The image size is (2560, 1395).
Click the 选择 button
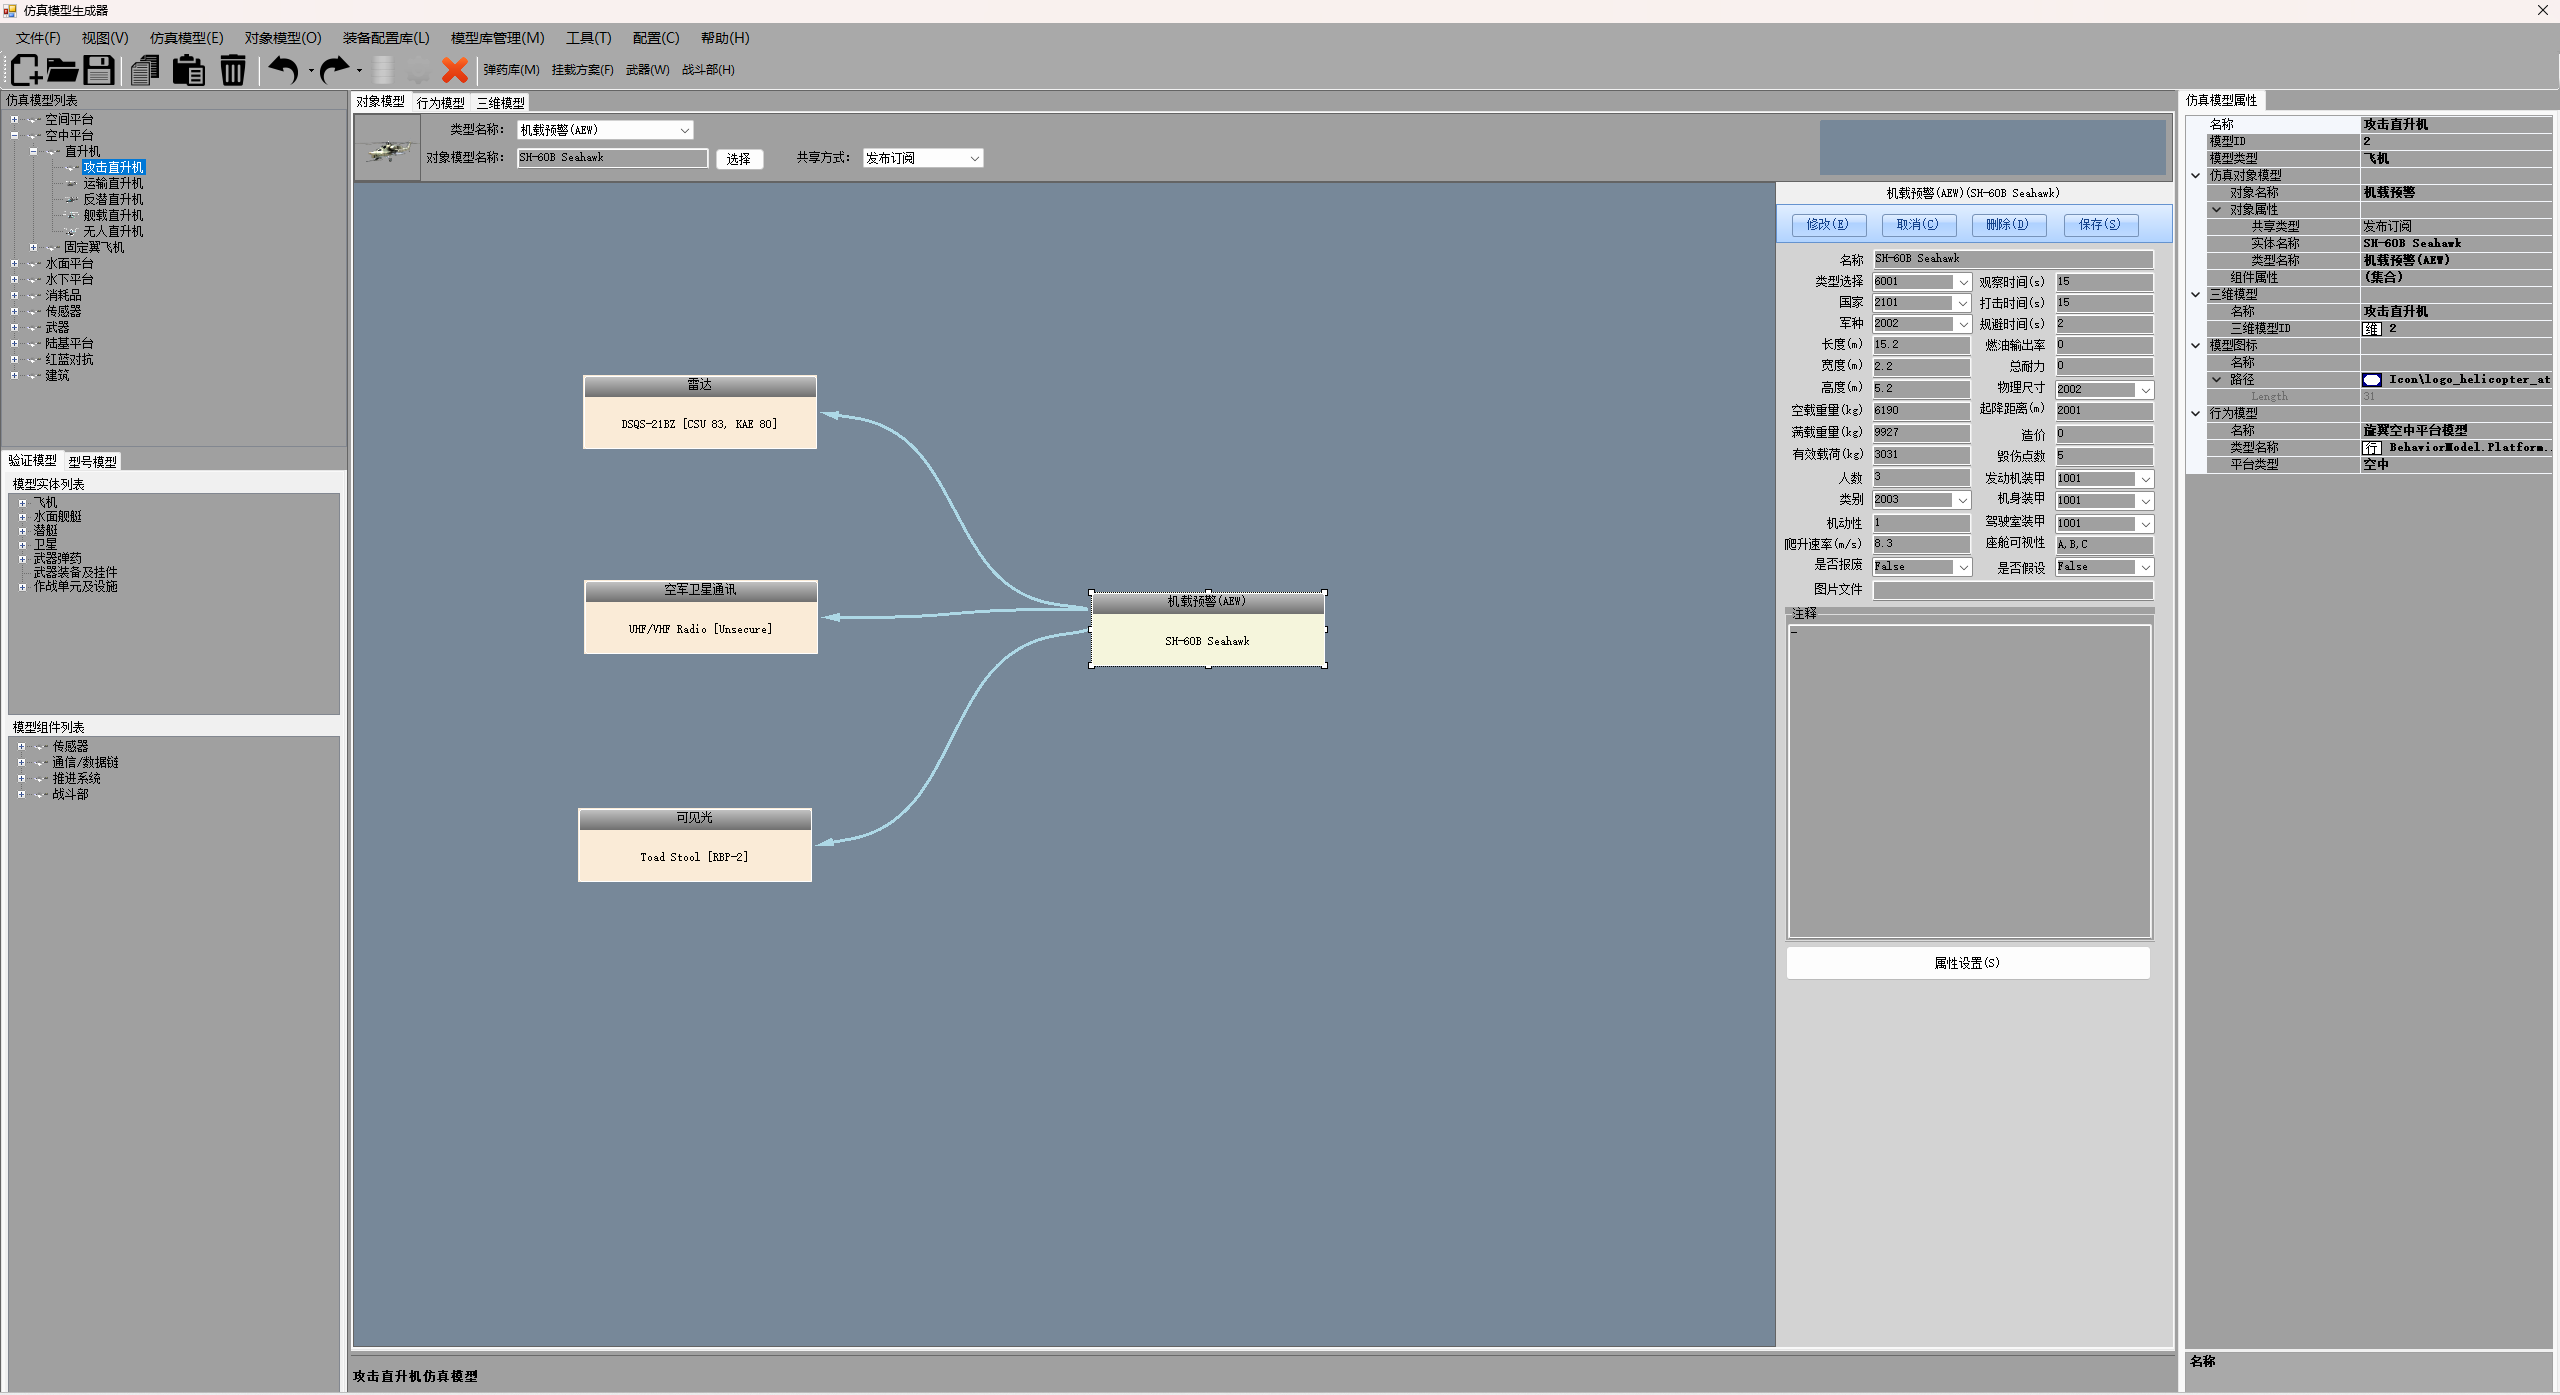[x=739, y=159]
